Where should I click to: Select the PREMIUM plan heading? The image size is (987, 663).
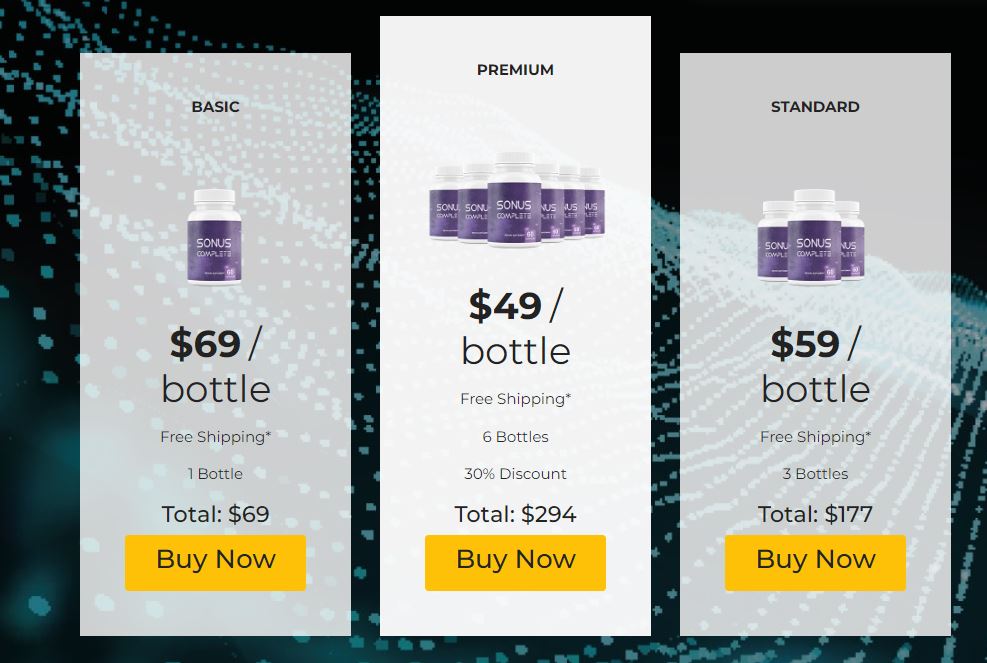(516, 70)
